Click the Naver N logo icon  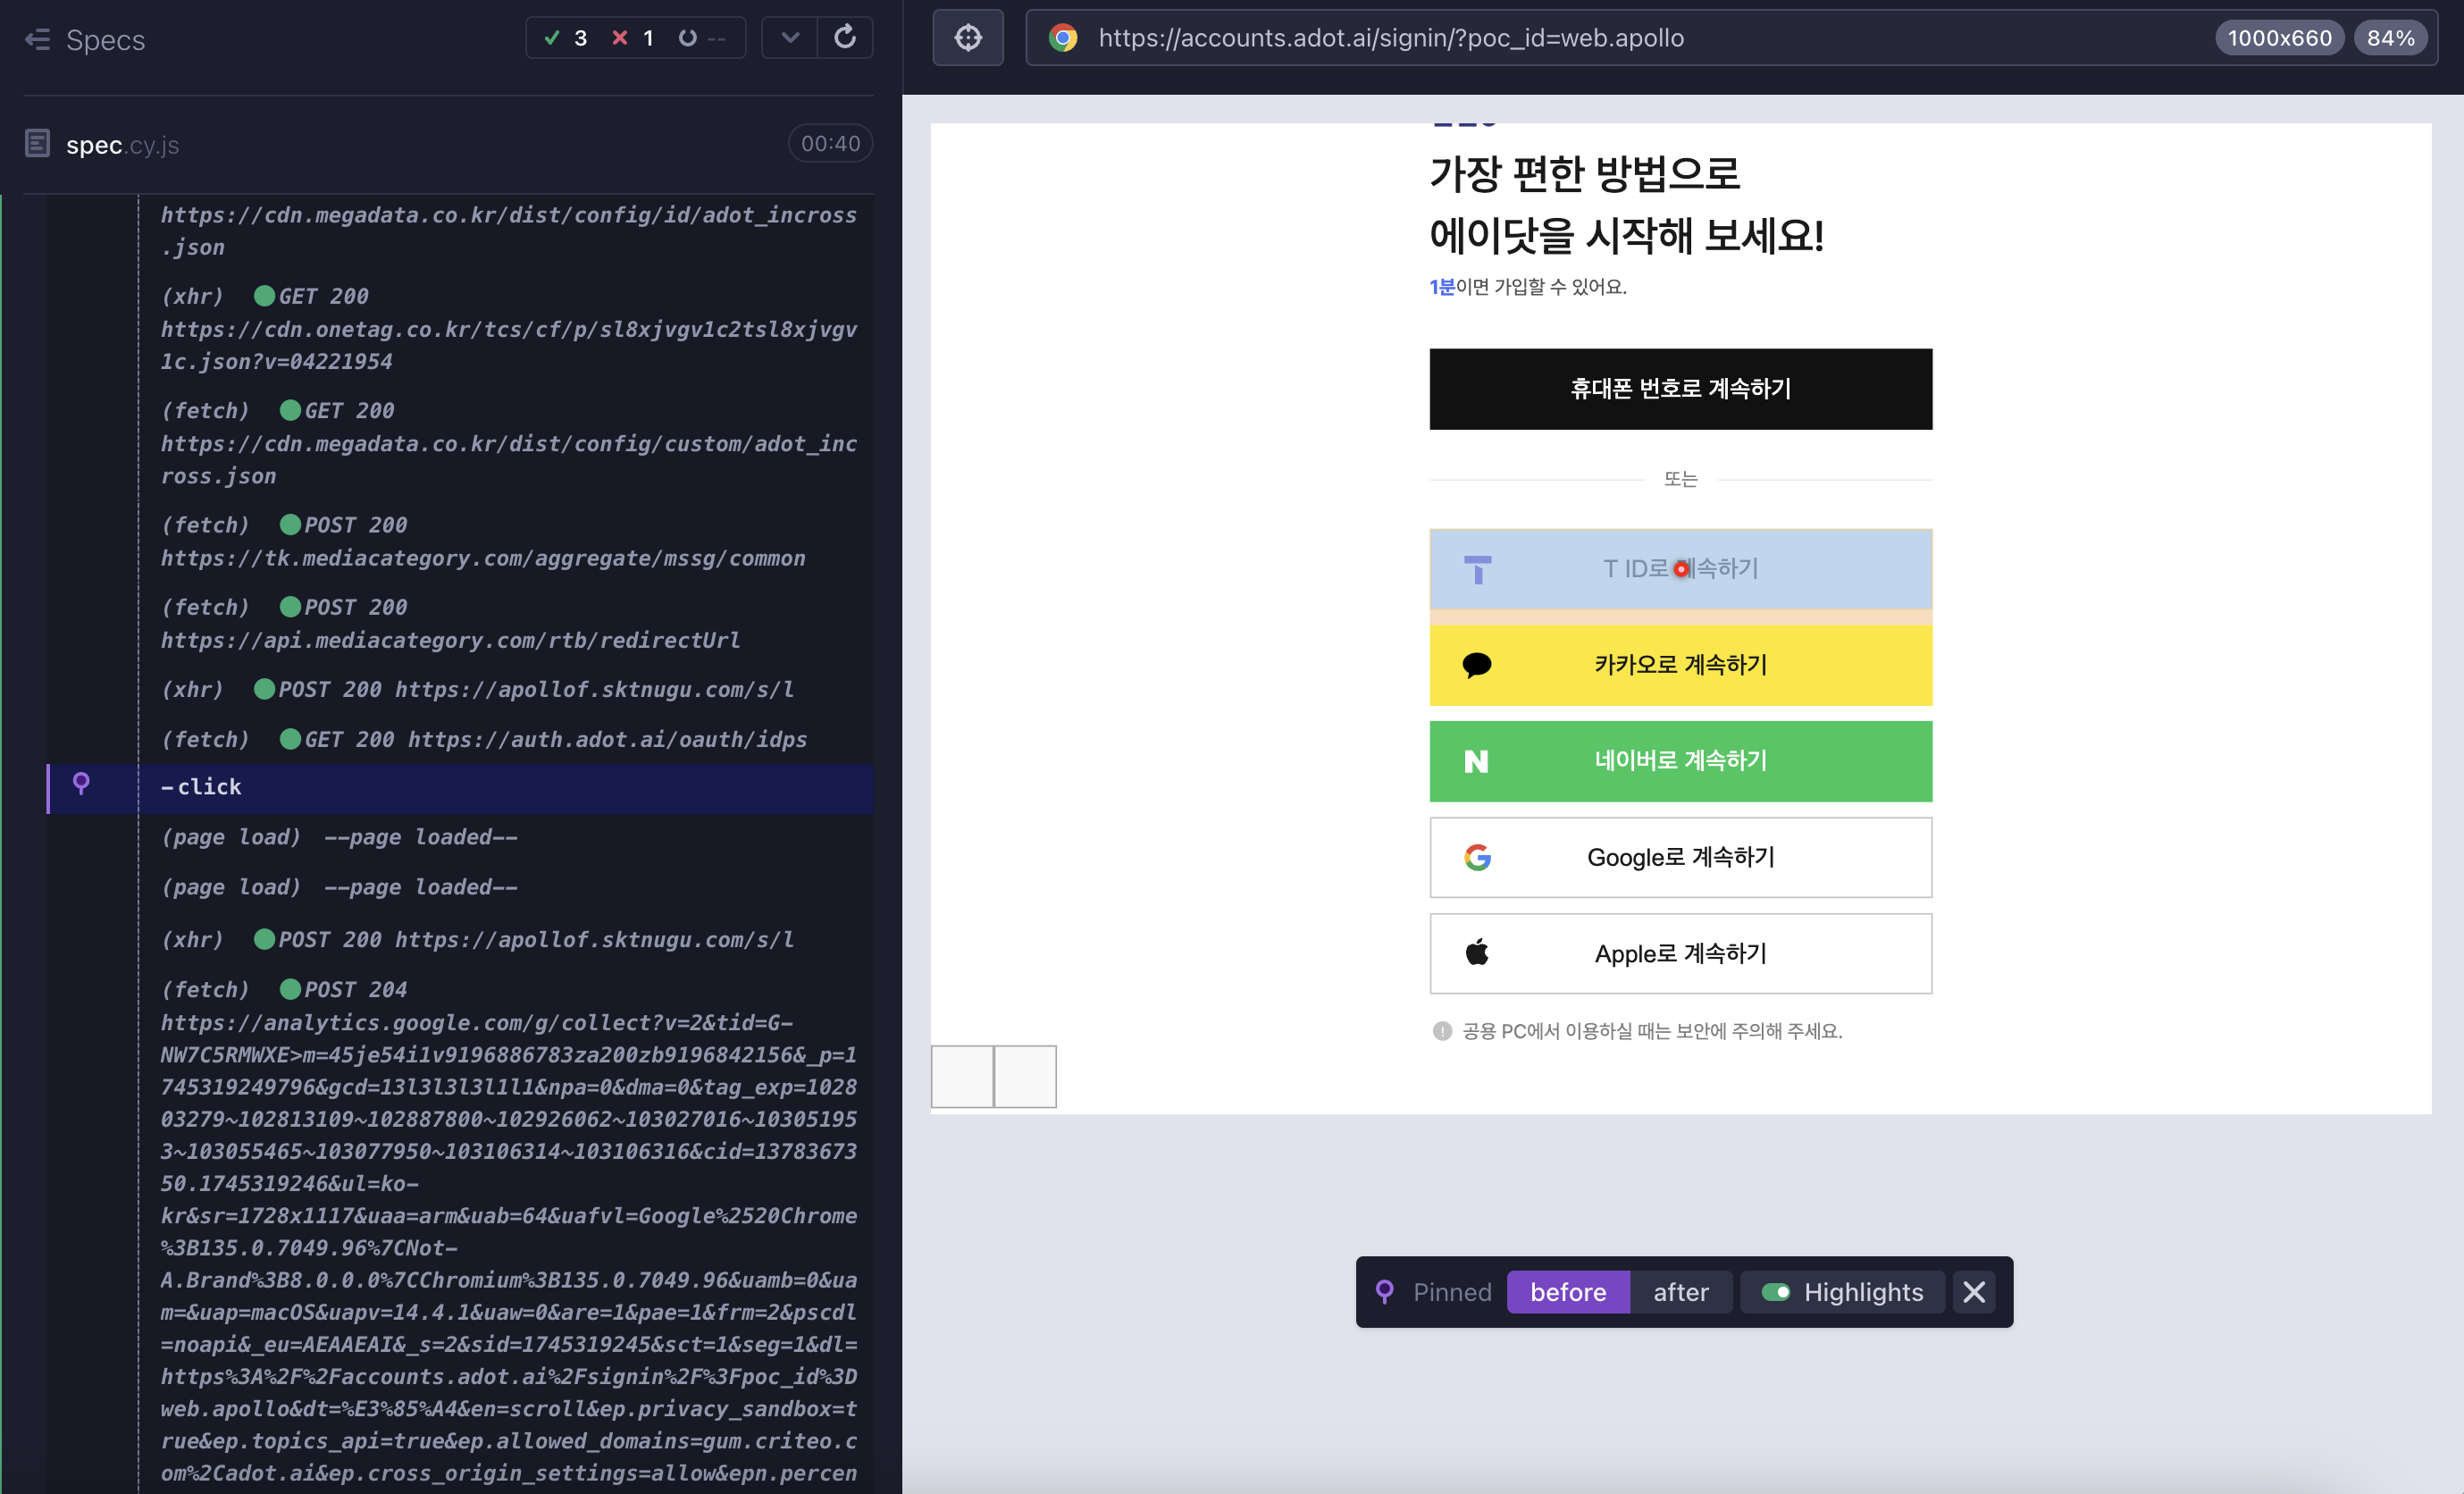point(1476,762)
